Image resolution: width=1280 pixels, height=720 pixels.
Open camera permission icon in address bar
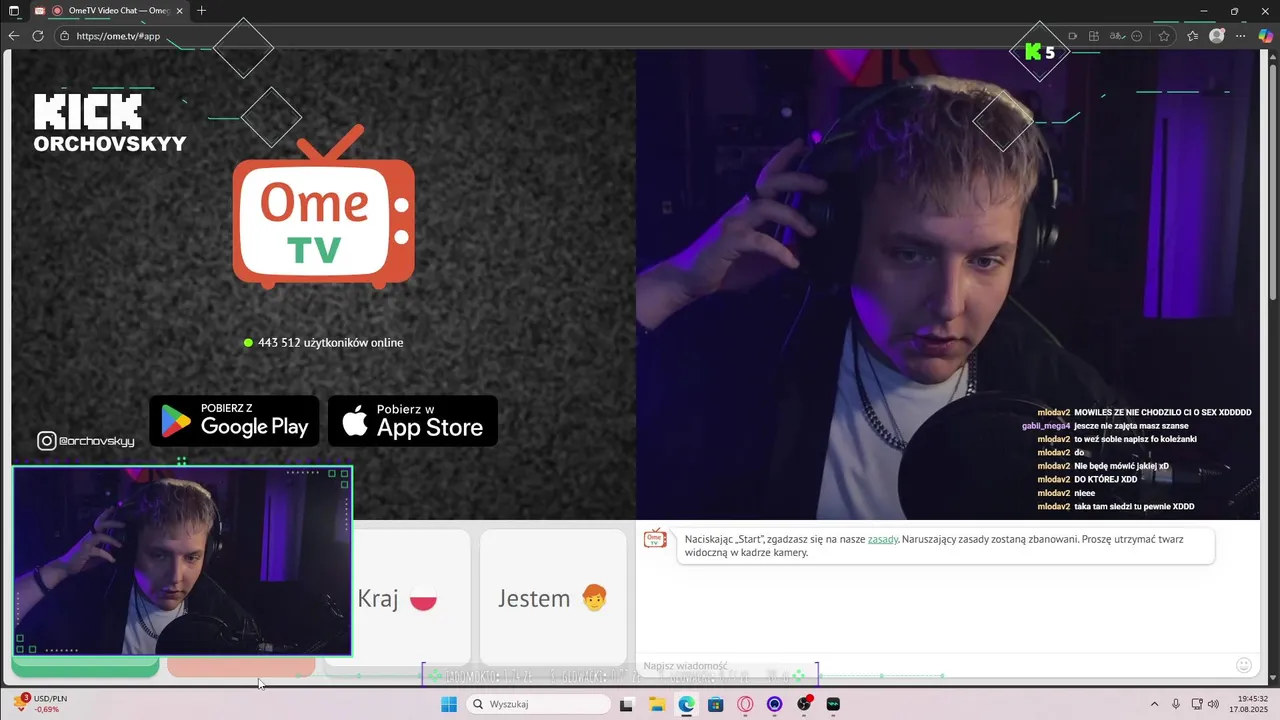click(x=1072, y=36)
